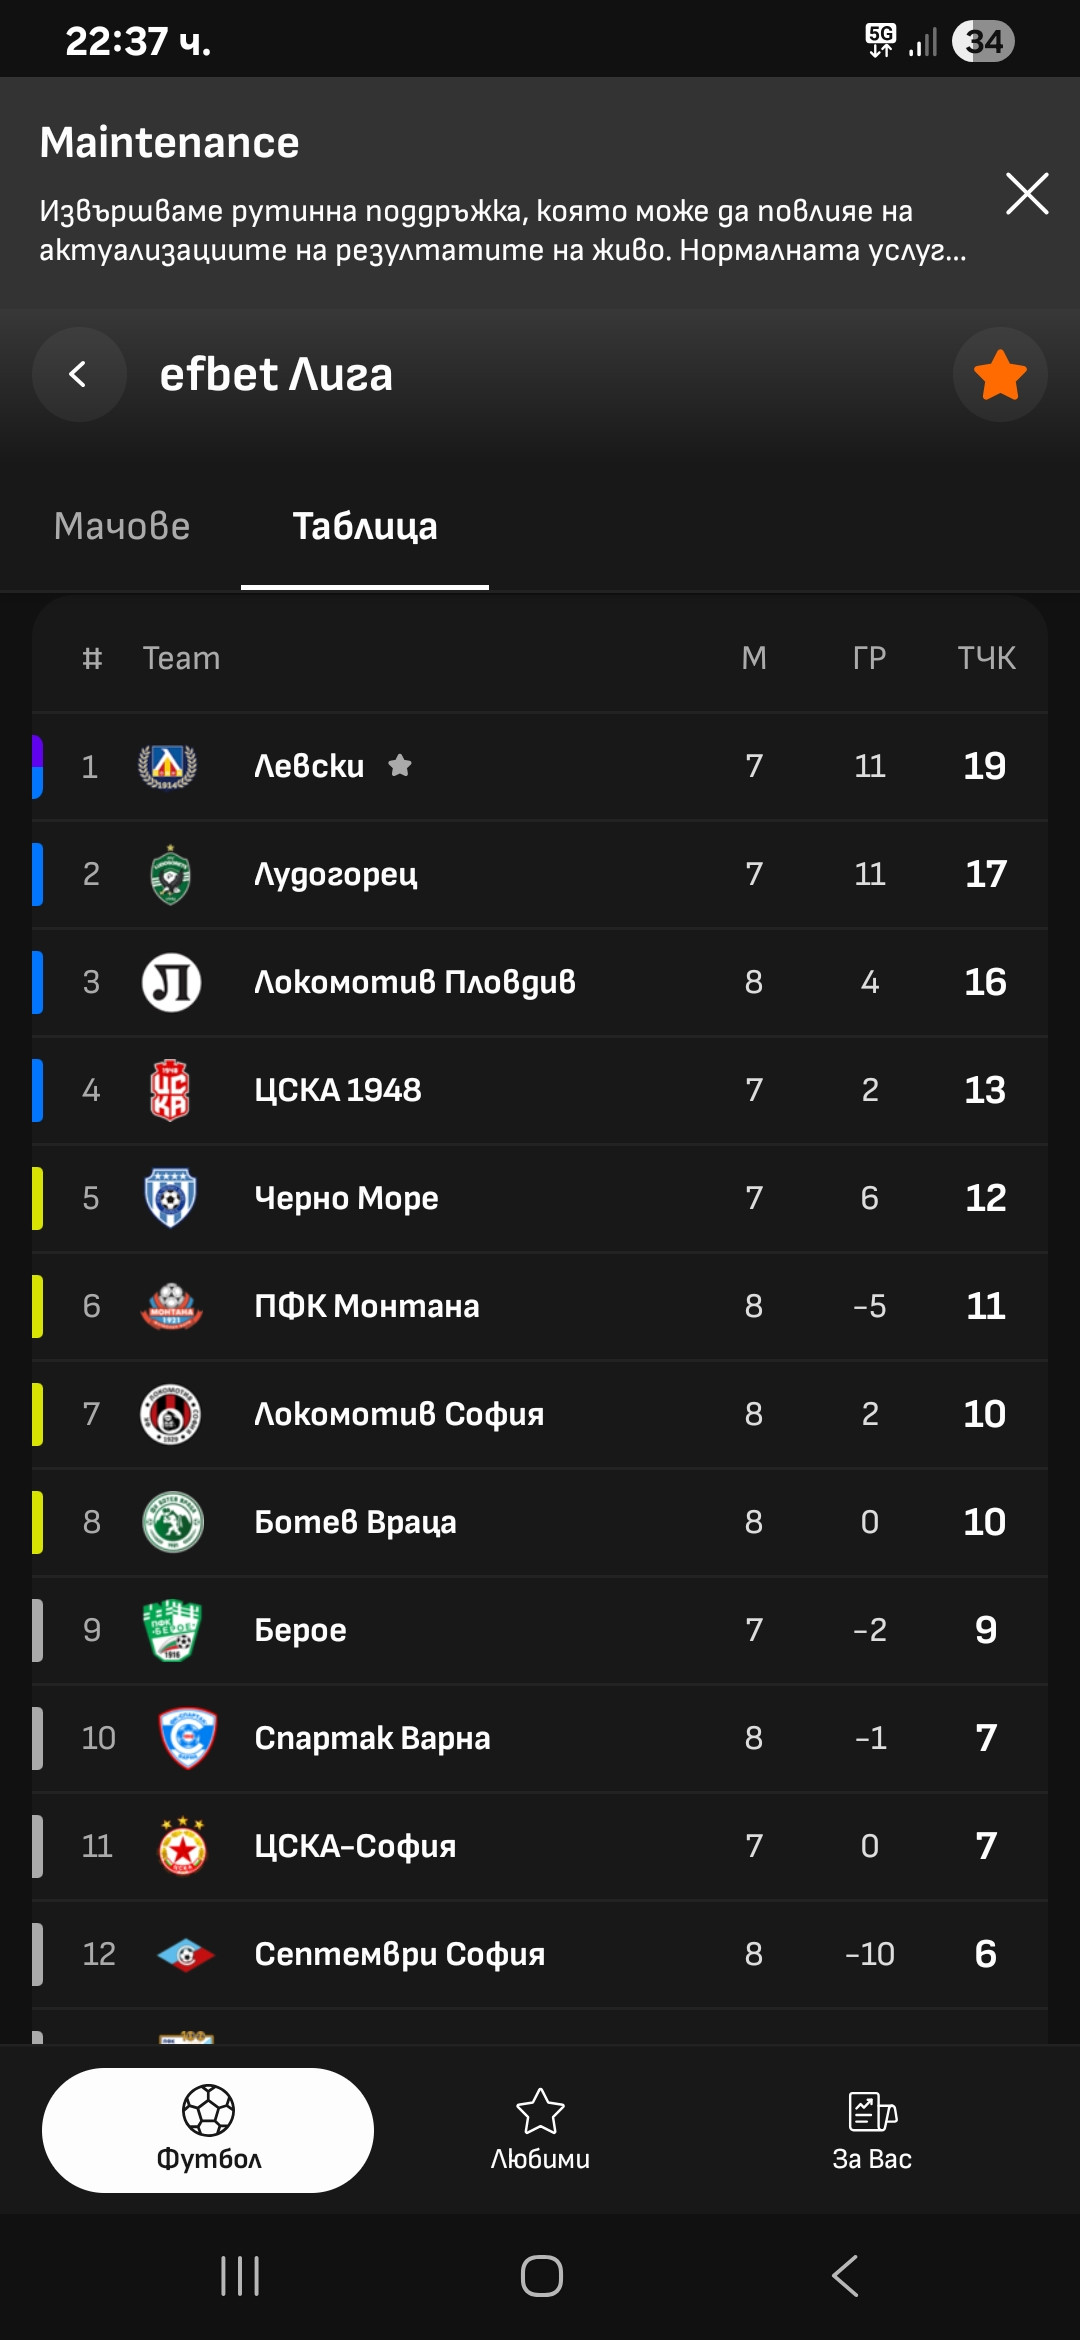Tap the Лудогорец club logo
This screenshot has width=1080, height=2340.
pos(170,875)
